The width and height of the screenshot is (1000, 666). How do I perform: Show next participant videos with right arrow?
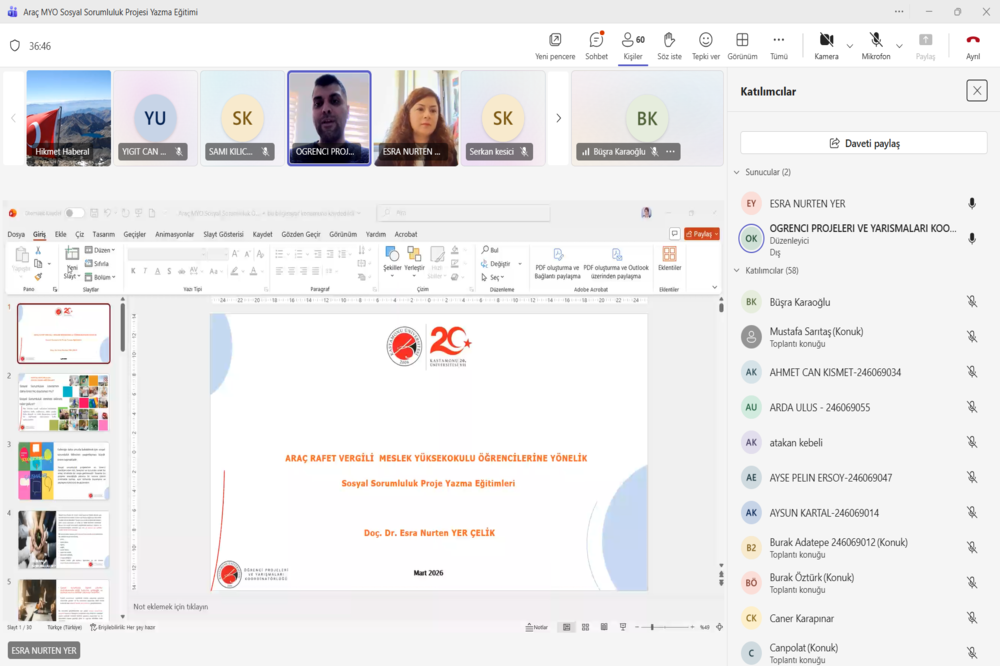coord(558,118)
